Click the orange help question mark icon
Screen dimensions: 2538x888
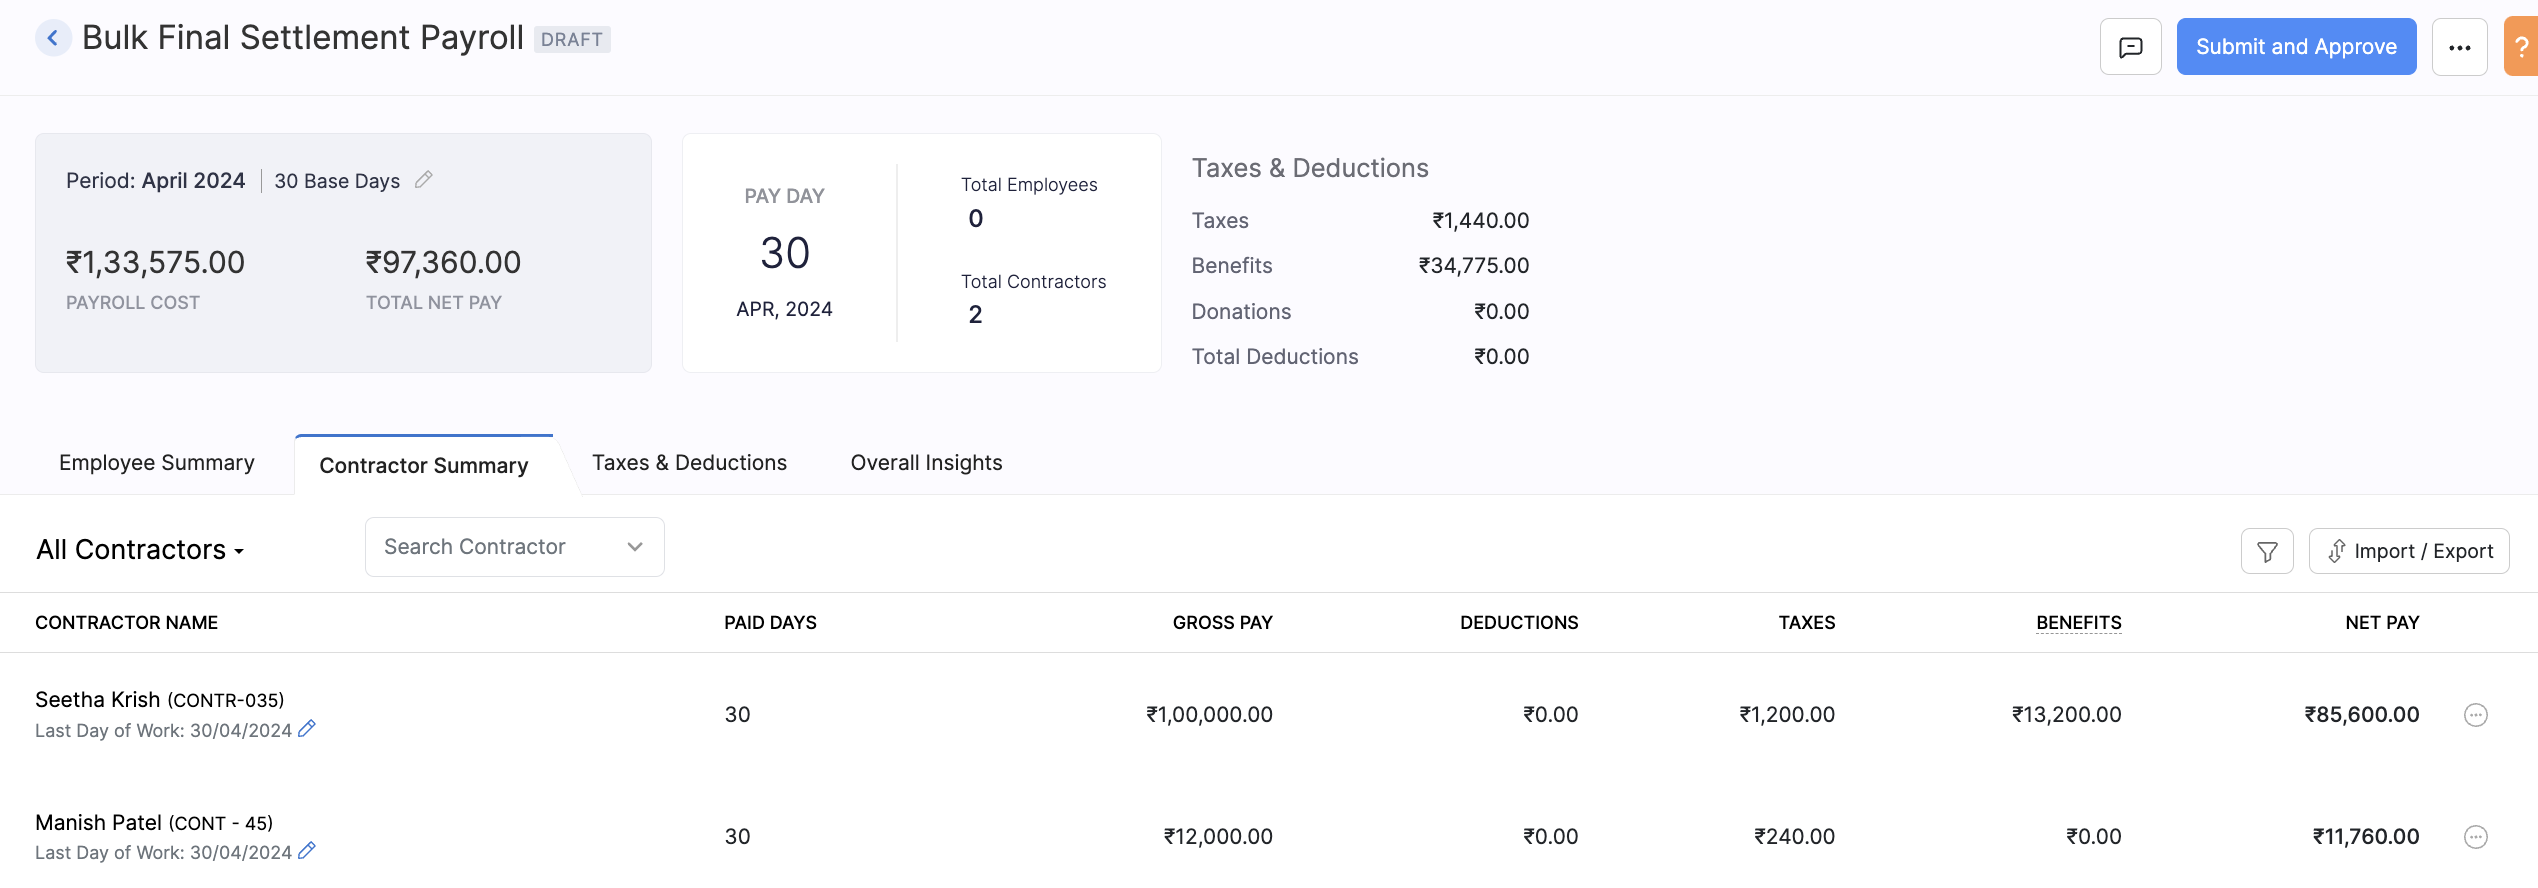[2521, 47]
